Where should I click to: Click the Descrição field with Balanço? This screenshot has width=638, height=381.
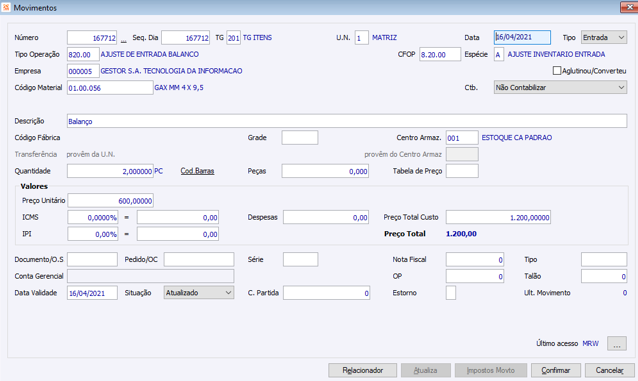[x=347, y=121]
